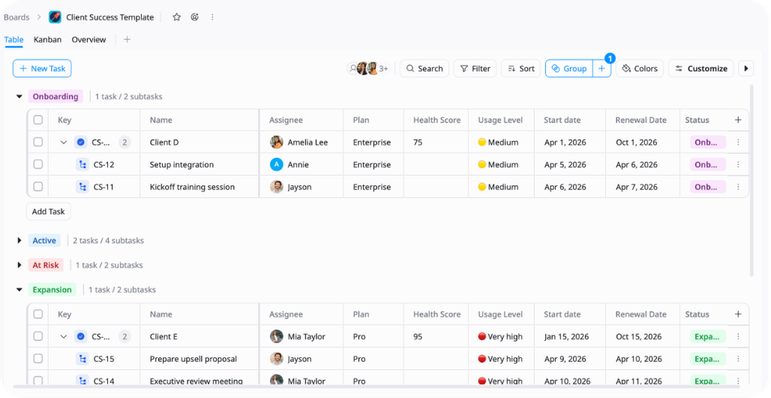Image resolution: width=771 pixels, height=398 pixels.
Task: Click the 'Oct 1, 2026' renewal date
Action: [x=636, y=142]
